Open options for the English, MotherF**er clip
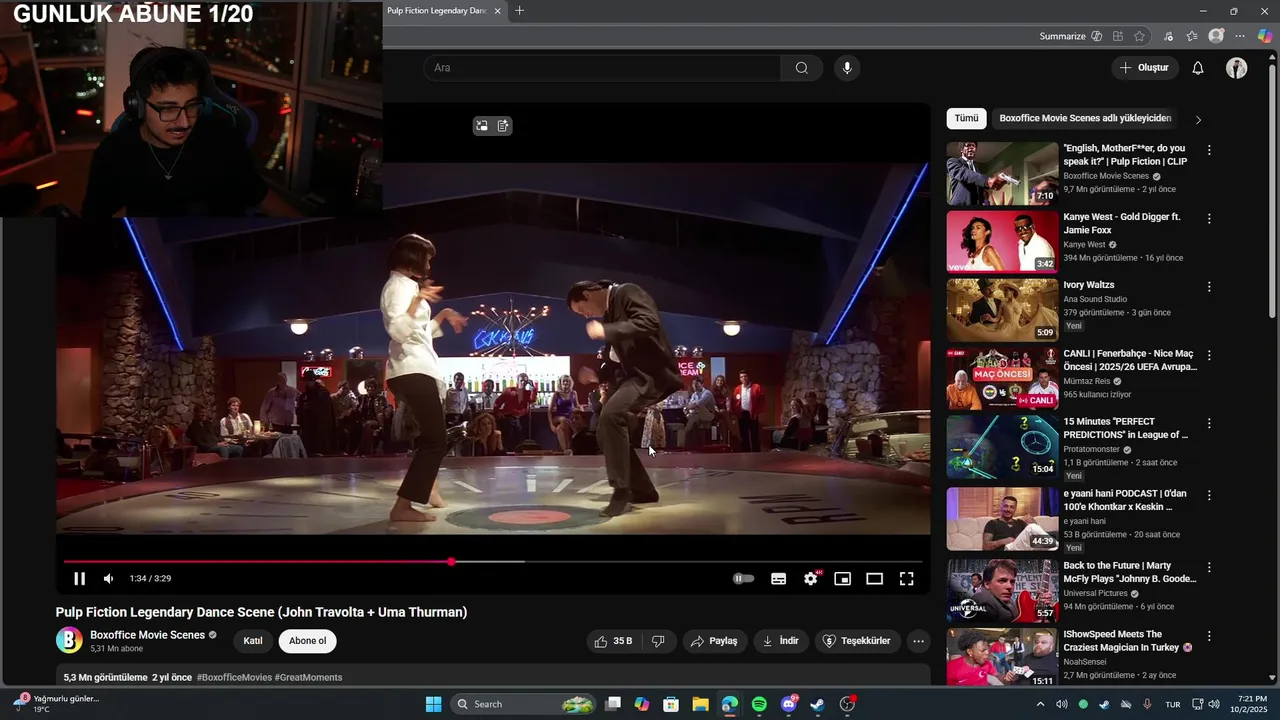Image resolution: width=1280 pixels, height=720 pixels. tap(1209, 150)
